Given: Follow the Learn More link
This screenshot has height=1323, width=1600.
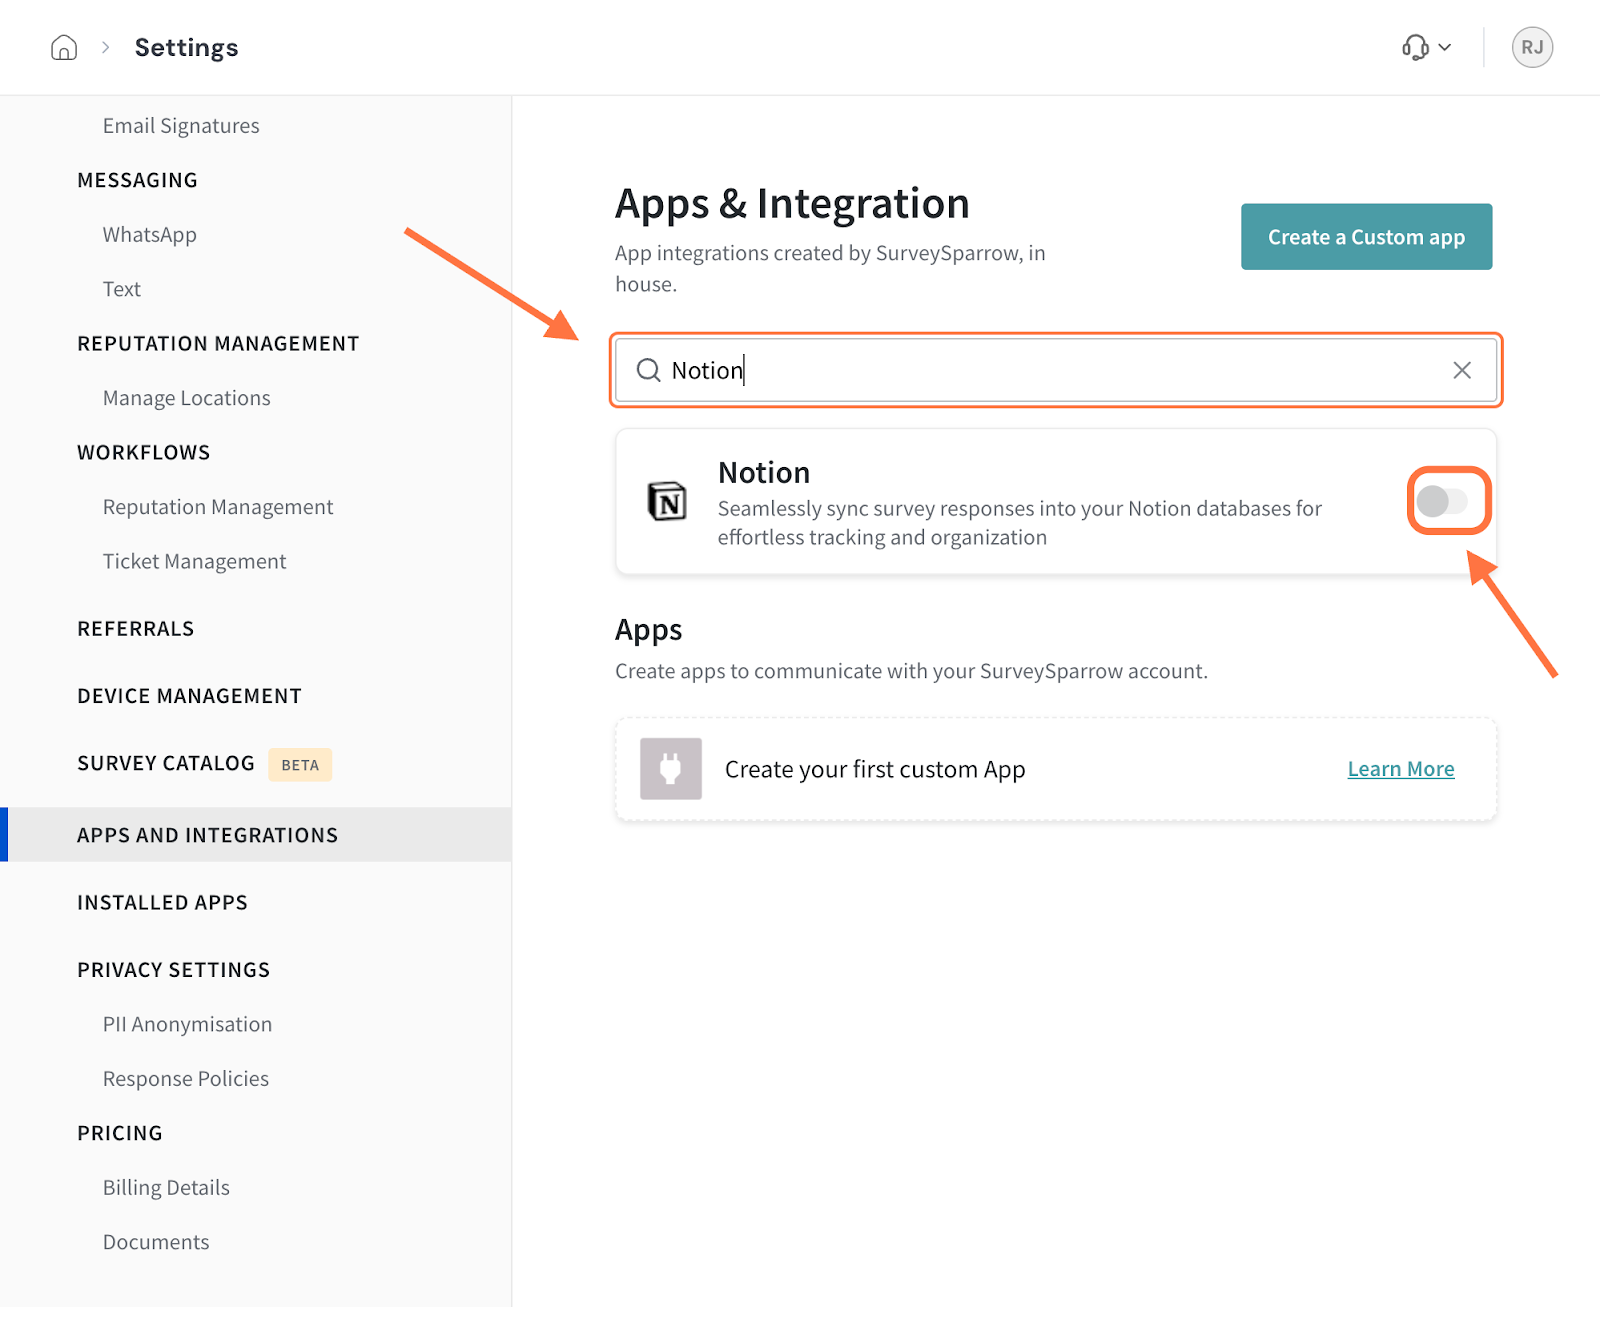Looking at the screenshot, I should [1400, 769].
